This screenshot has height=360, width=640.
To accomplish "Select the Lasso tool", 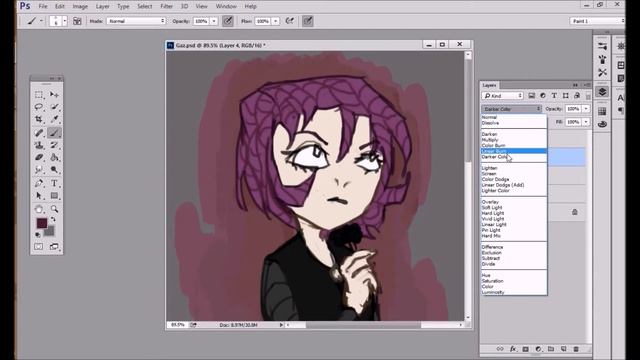I will point(39,107).
